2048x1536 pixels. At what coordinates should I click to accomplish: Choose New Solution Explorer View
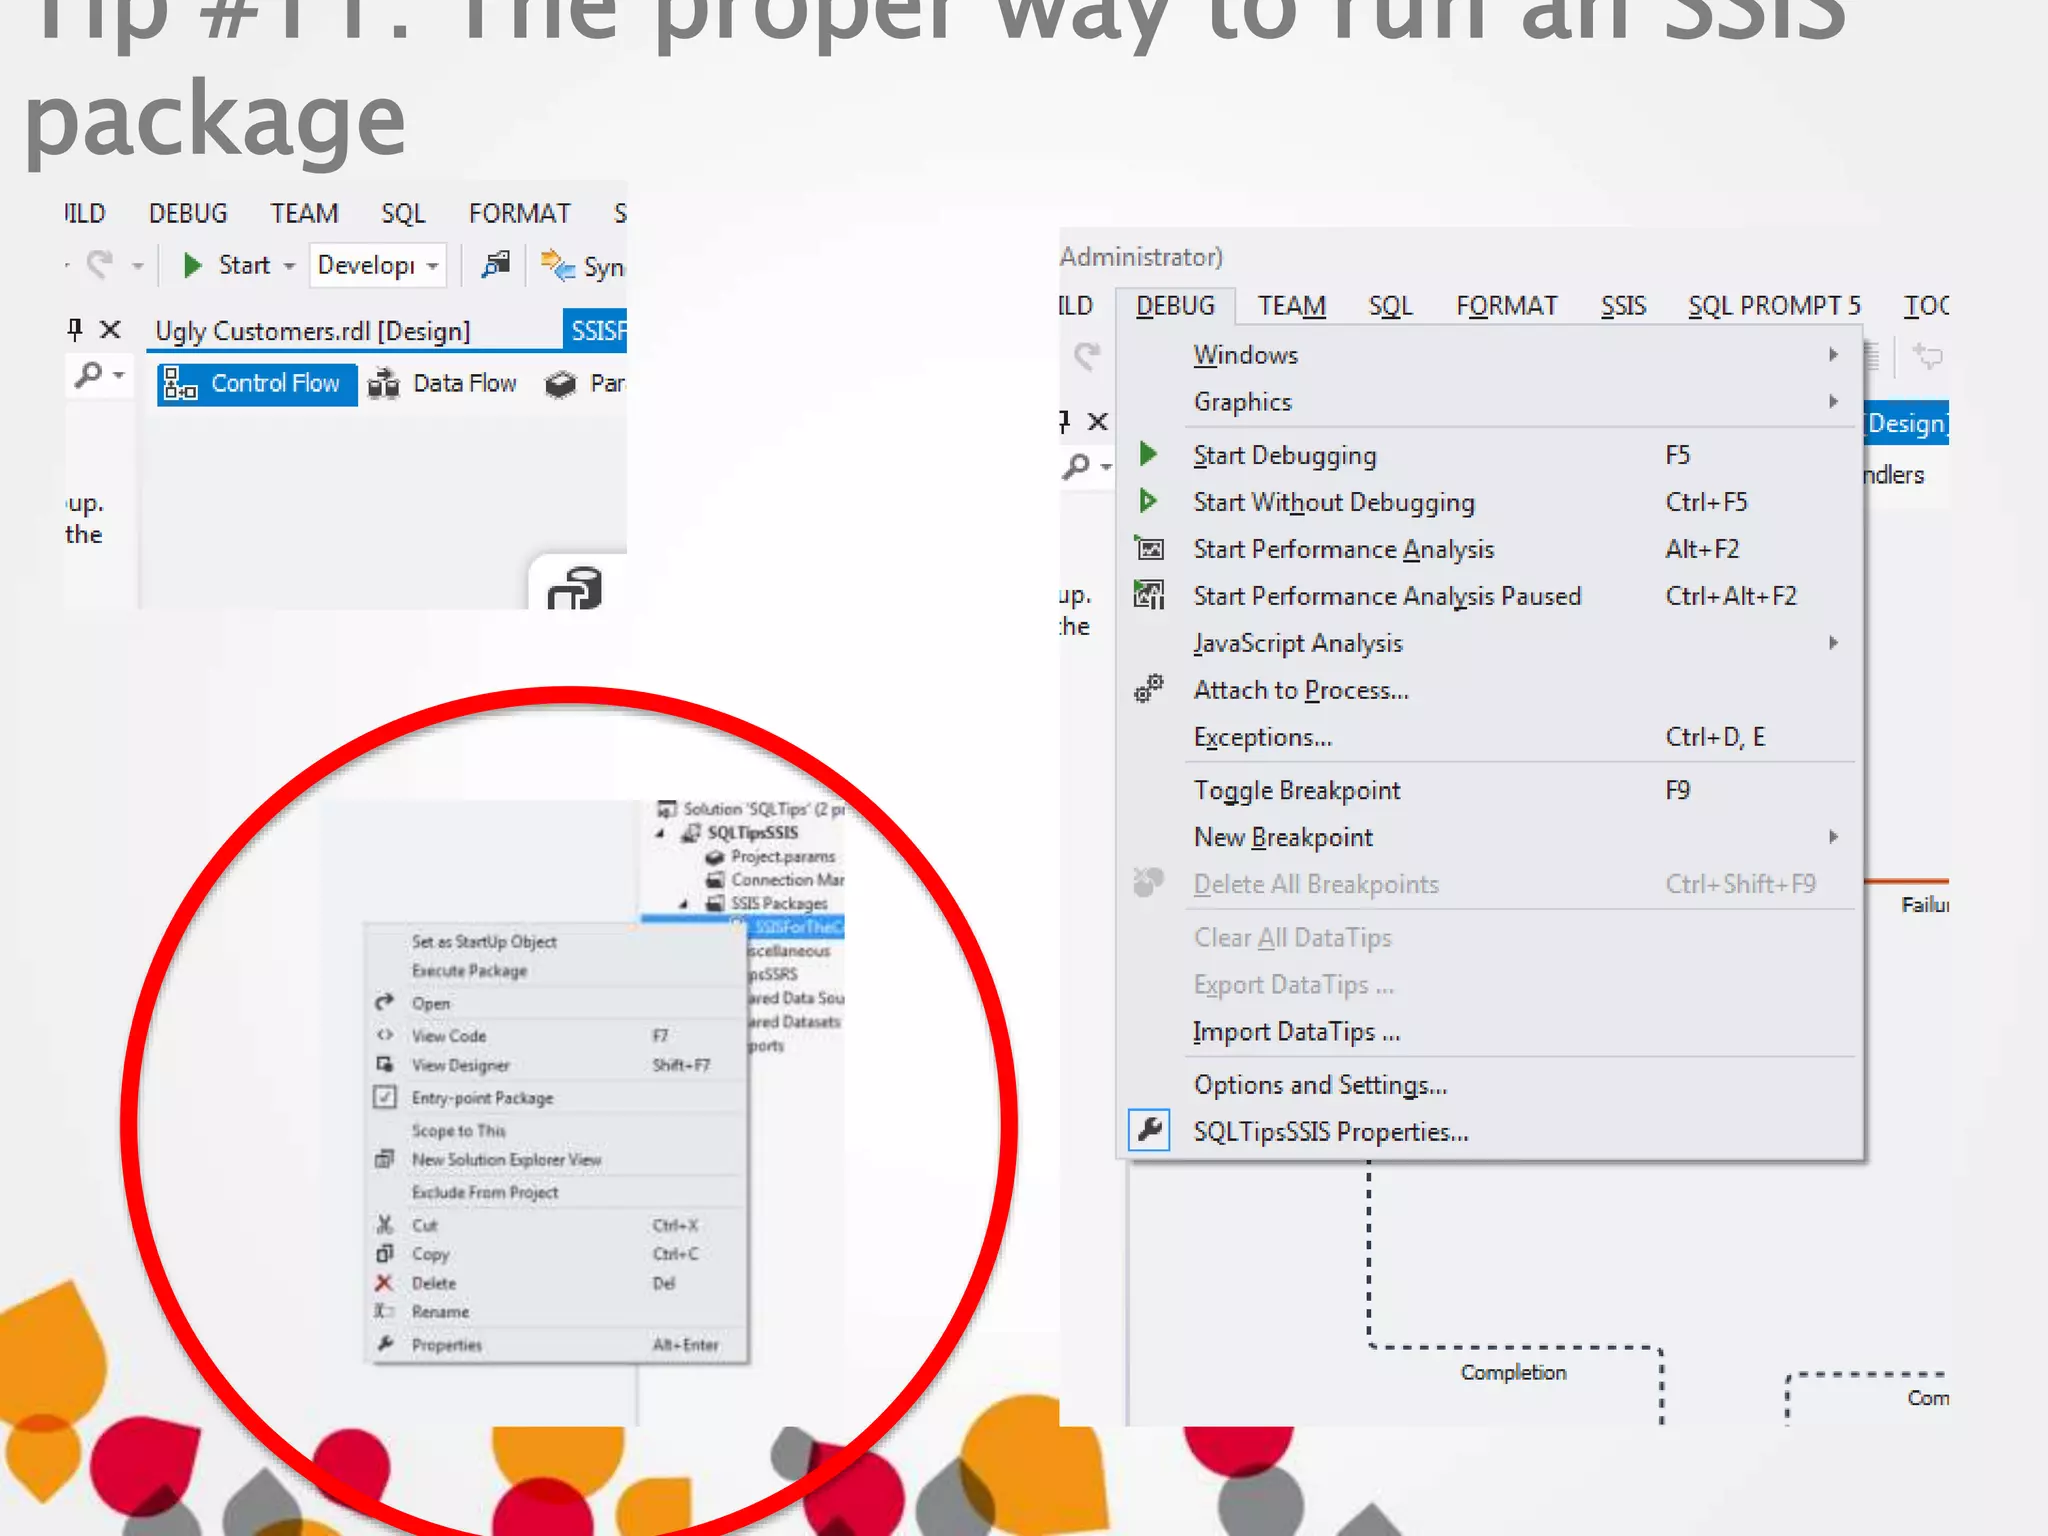pyautogui.click(x=558, y=1160)
